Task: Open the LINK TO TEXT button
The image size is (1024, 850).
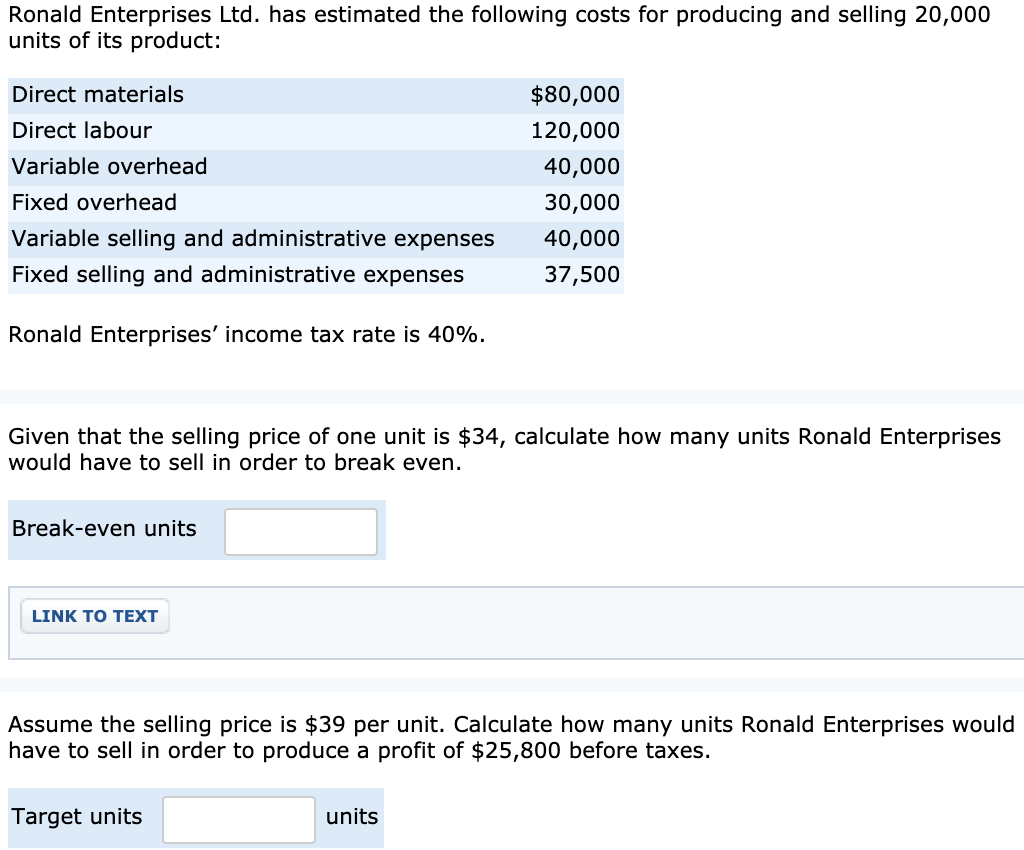Action: point(95,616)
